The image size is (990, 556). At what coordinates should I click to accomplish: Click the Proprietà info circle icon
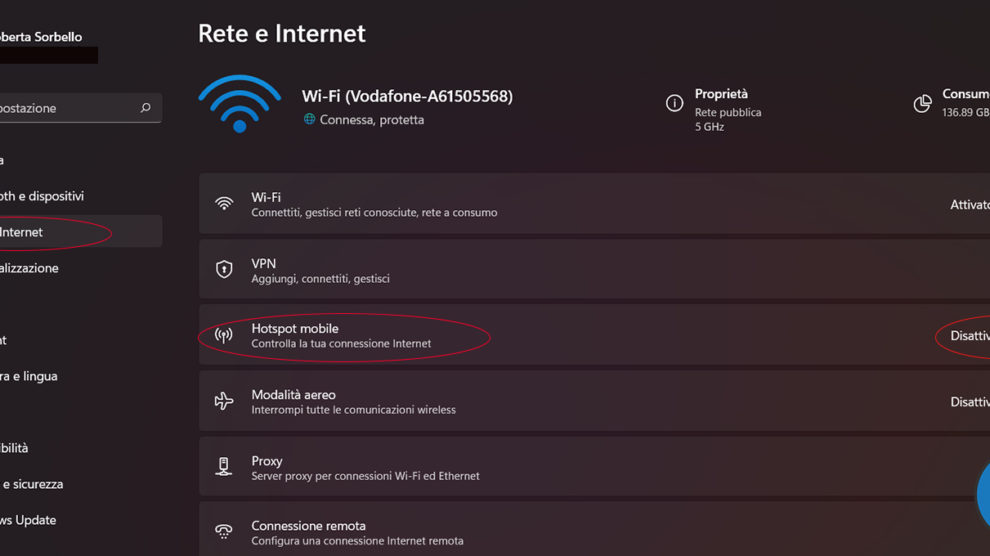coord(675,104)
